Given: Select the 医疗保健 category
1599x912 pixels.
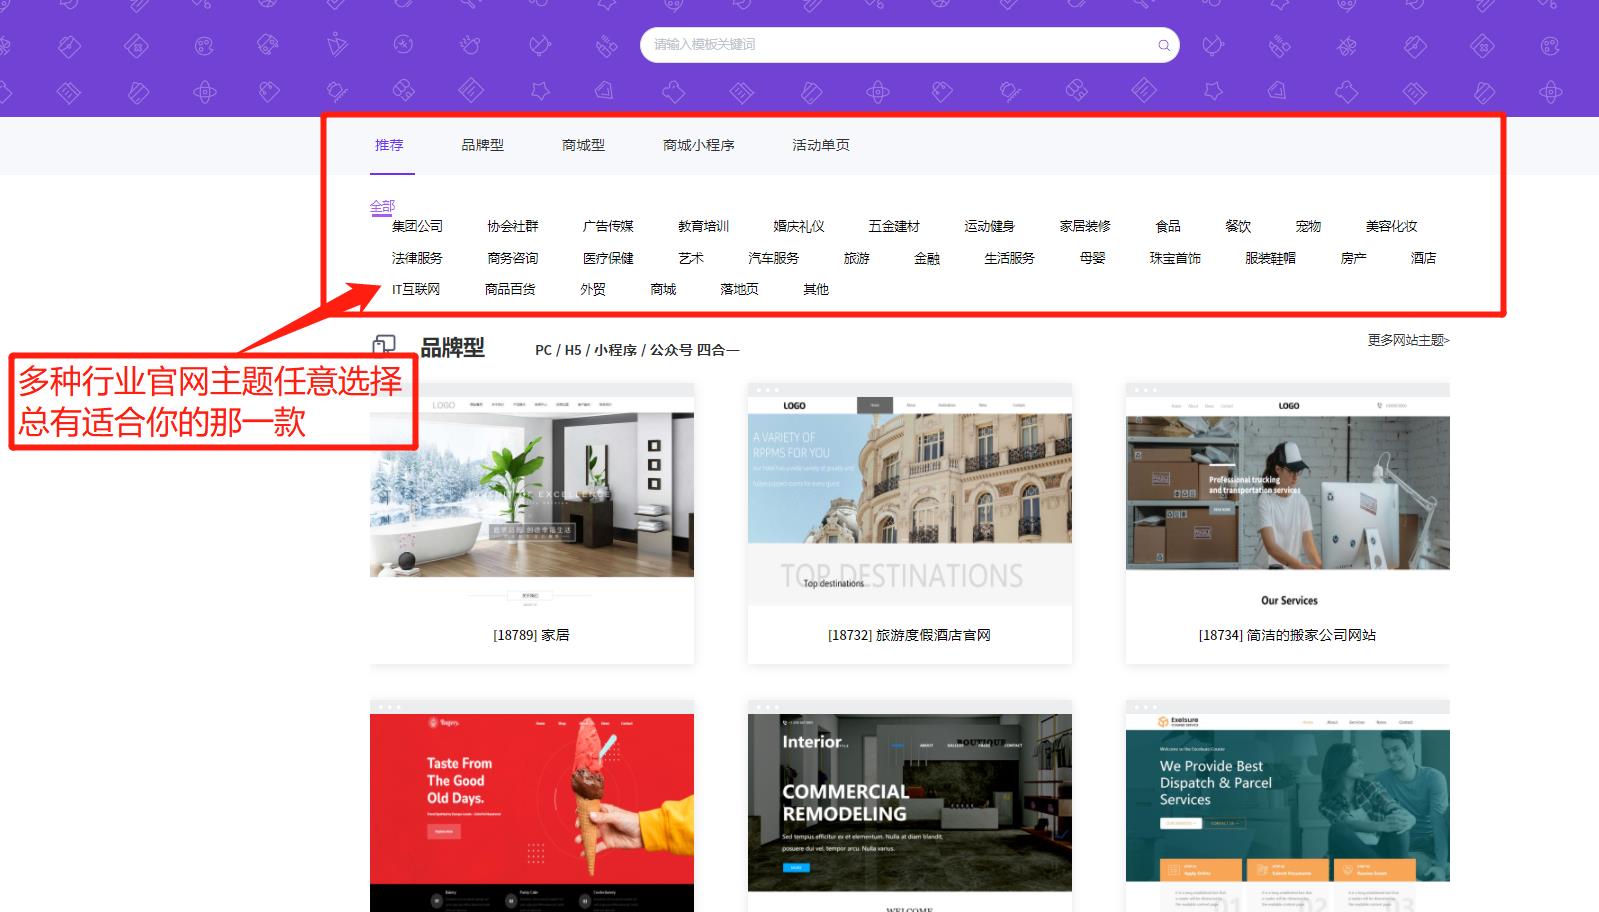Looking at the screenshot, I should click(x=608, y=258).
